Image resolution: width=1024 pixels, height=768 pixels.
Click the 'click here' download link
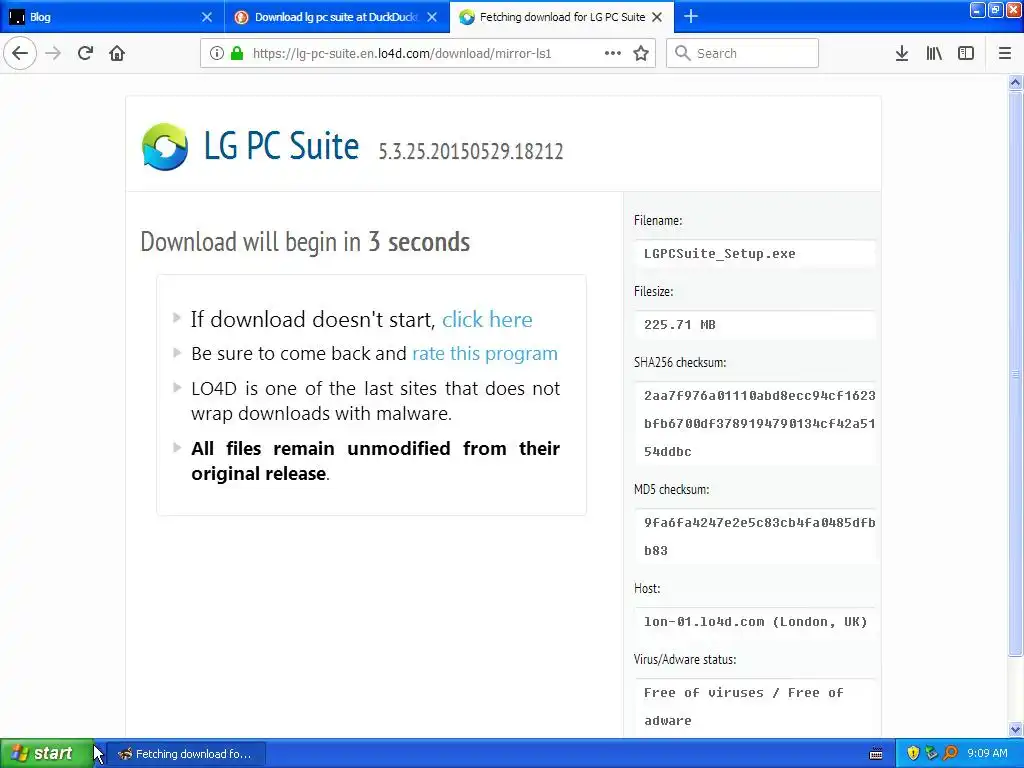pyautogui.click(x=487, y=319)
